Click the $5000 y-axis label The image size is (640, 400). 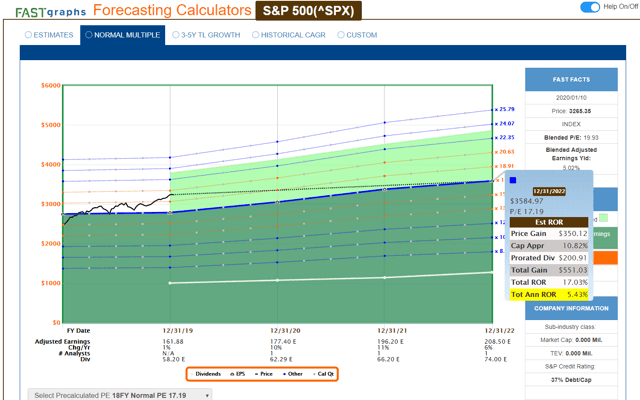(51, 125)
